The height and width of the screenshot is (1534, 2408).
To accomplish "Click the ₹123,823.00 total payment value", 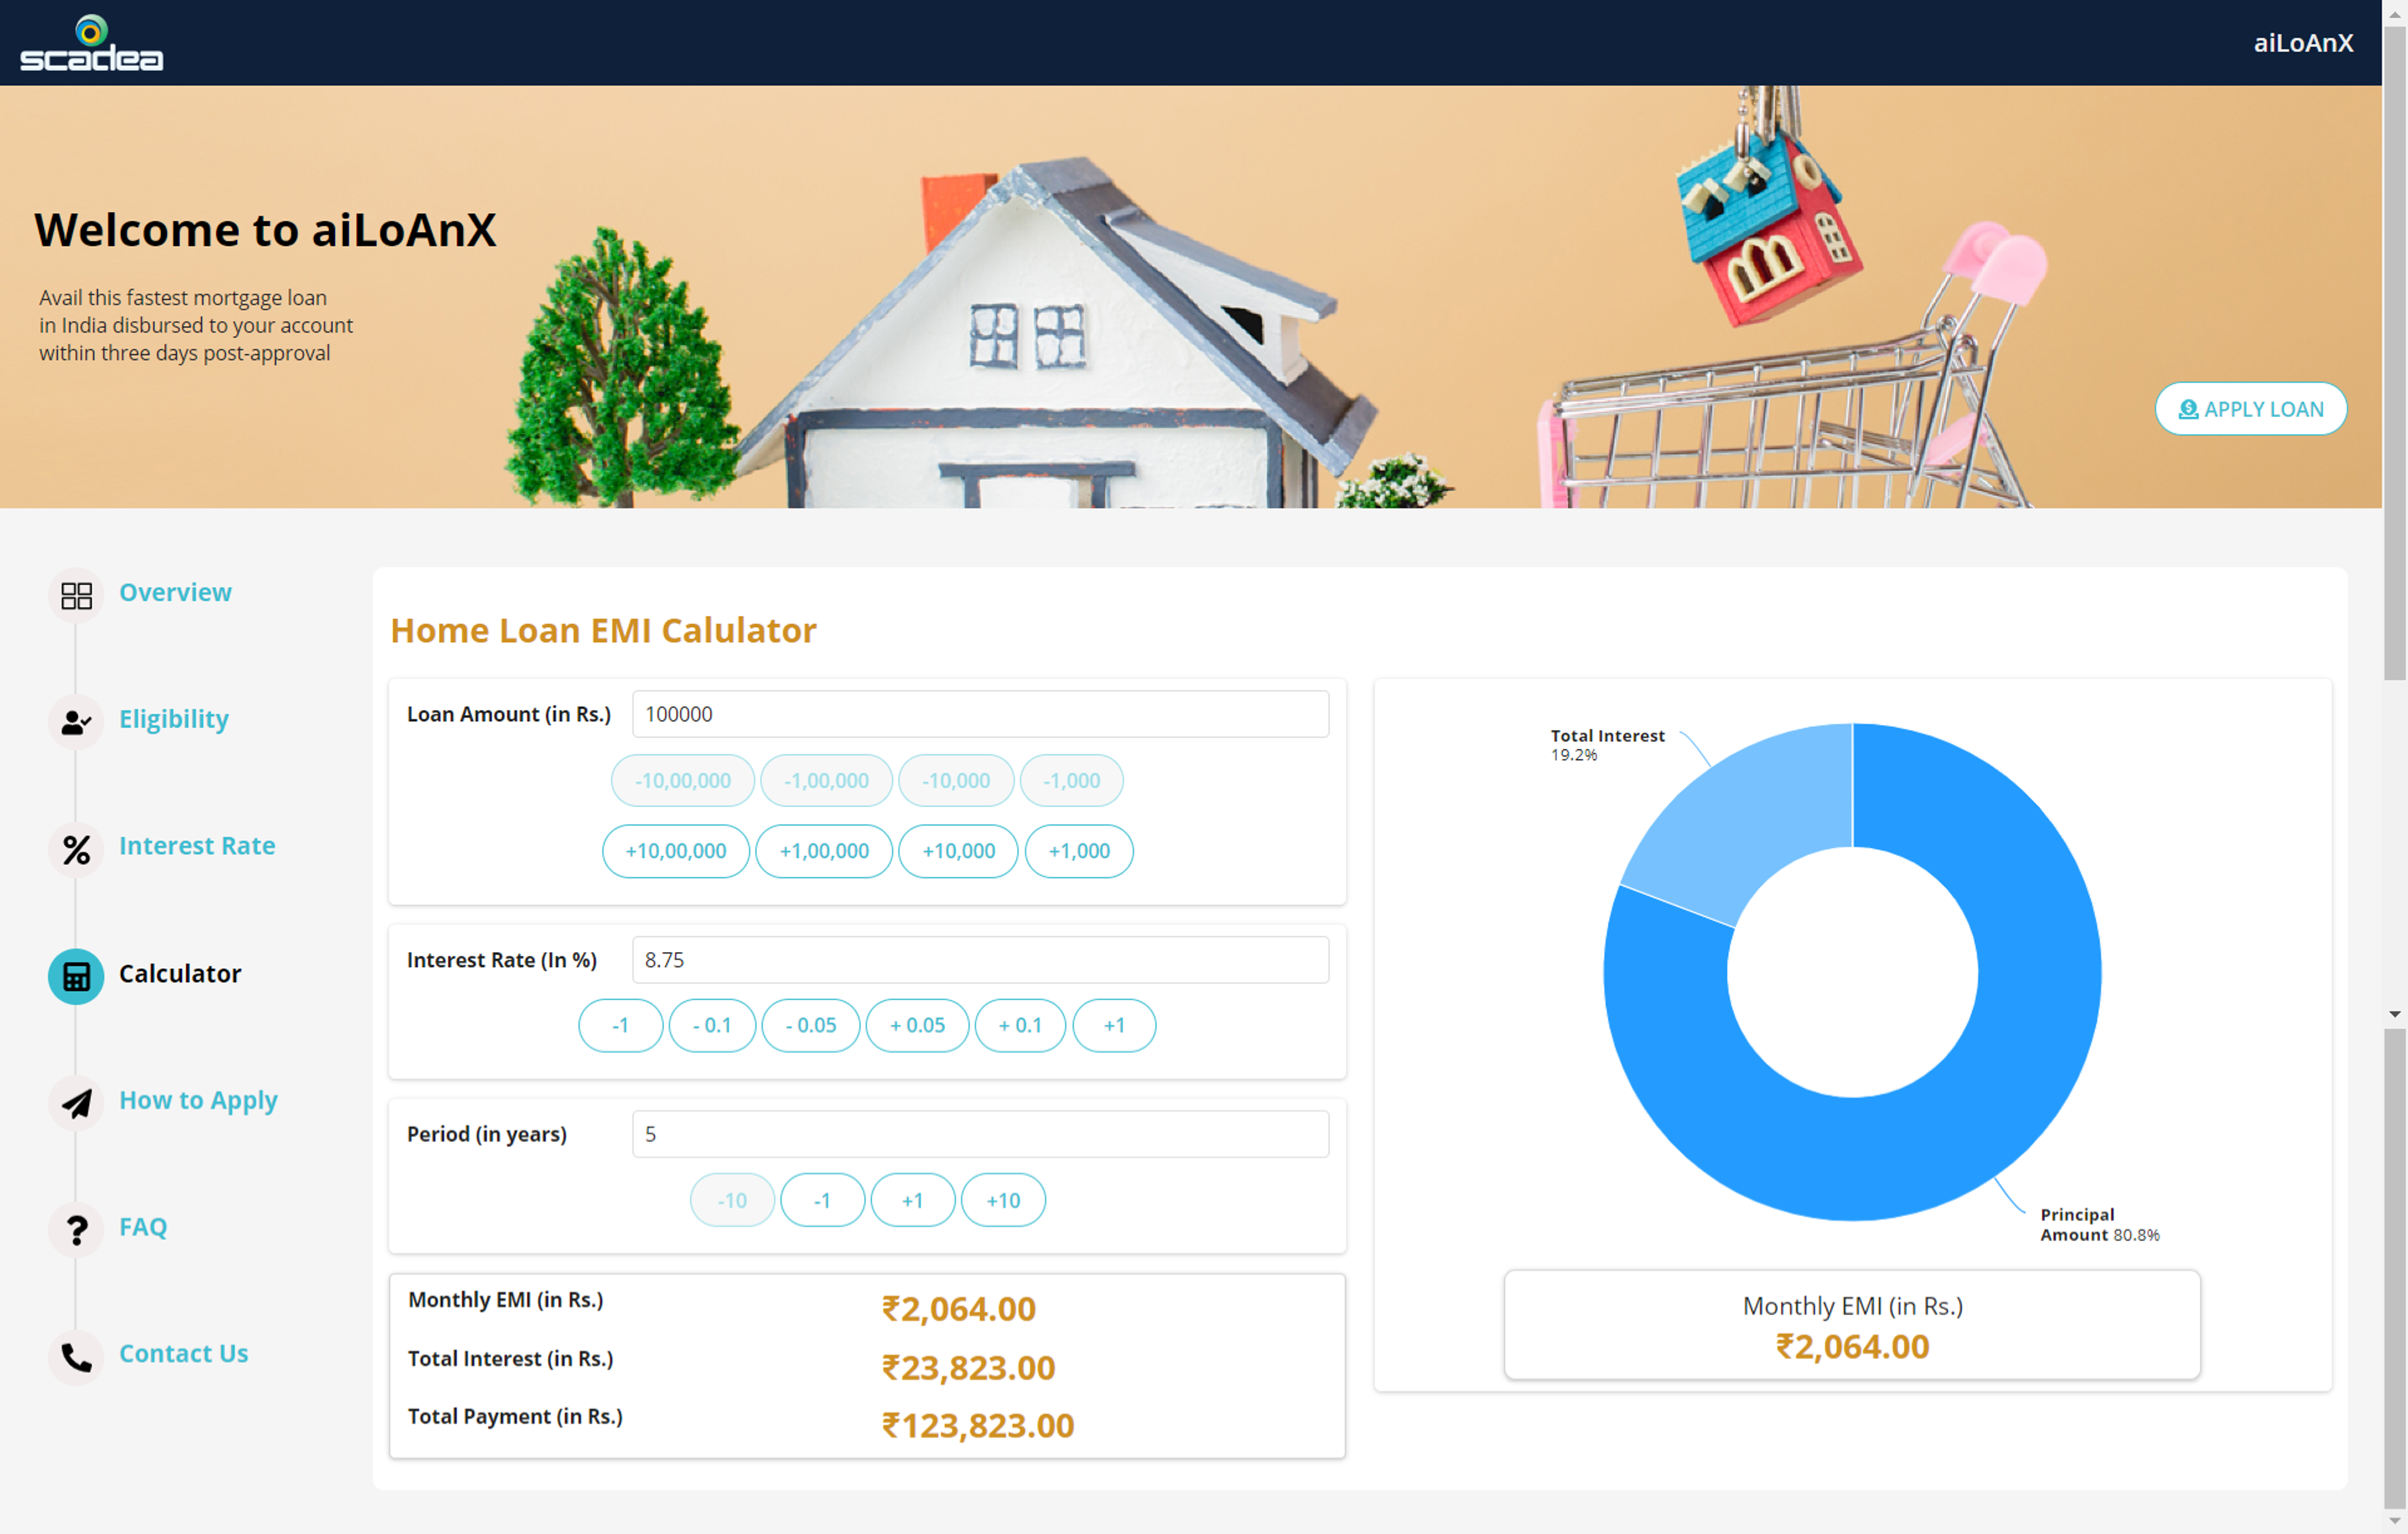I will point(977,1425).
